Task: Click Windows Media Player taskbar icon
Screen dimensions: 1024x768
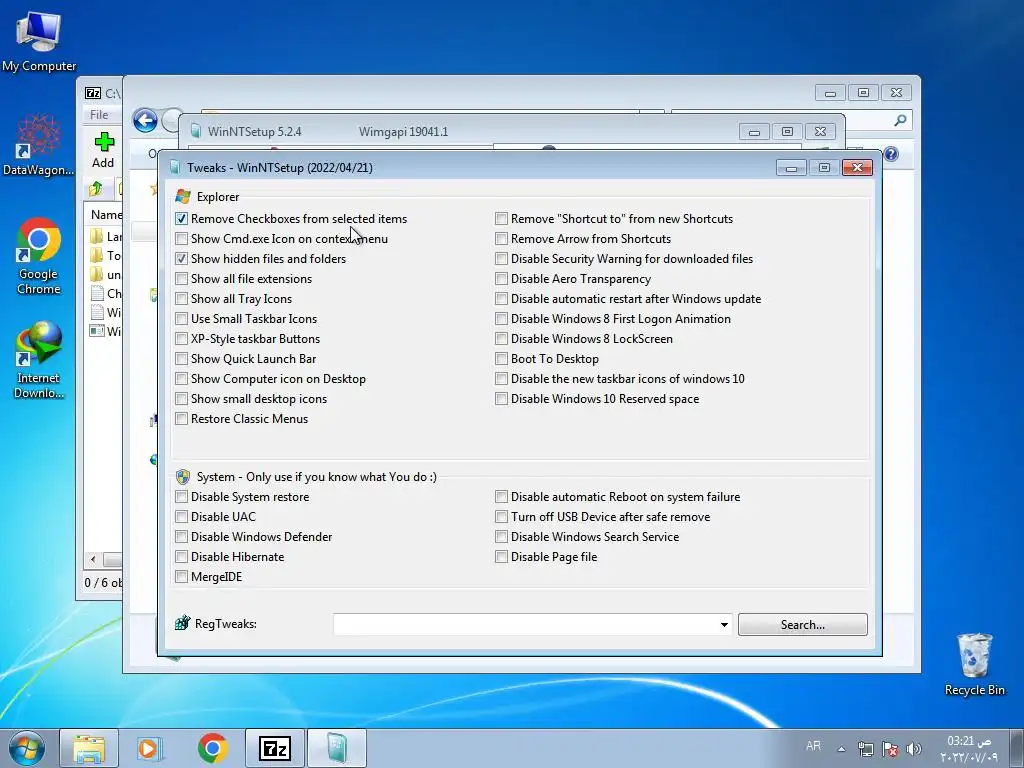Action: pos(150,748)
